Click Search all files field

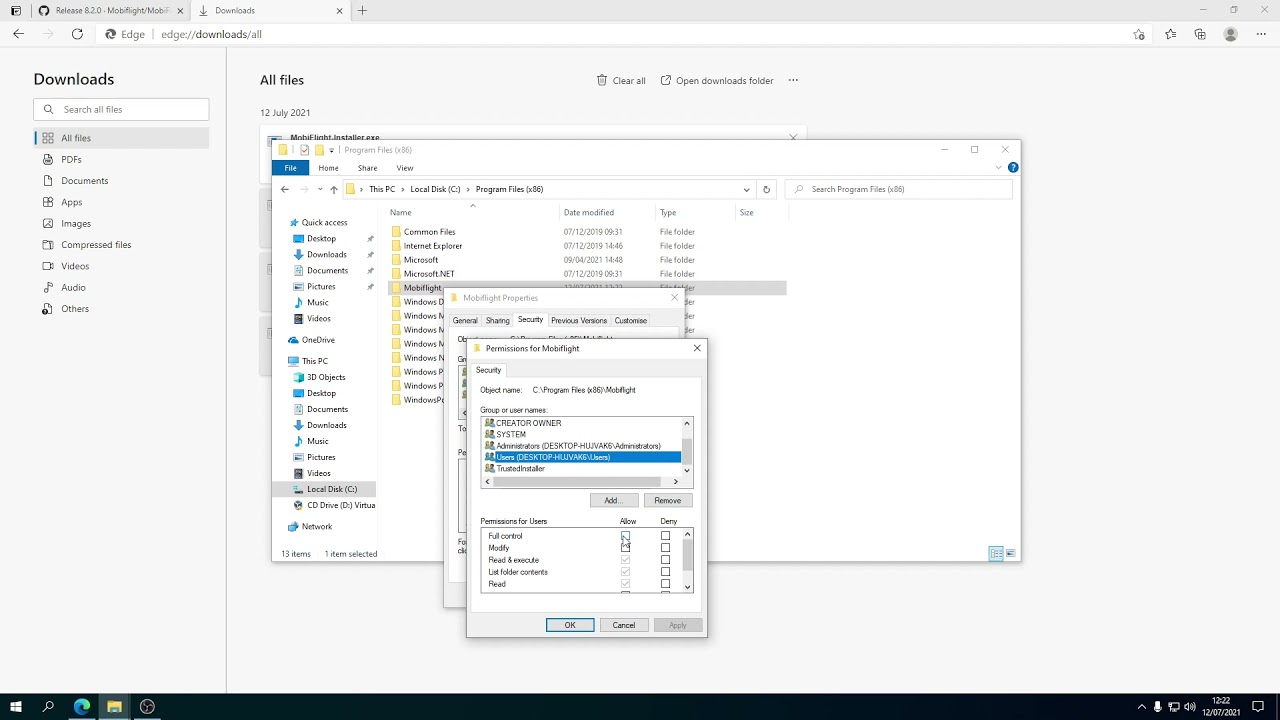click(121, 109)
